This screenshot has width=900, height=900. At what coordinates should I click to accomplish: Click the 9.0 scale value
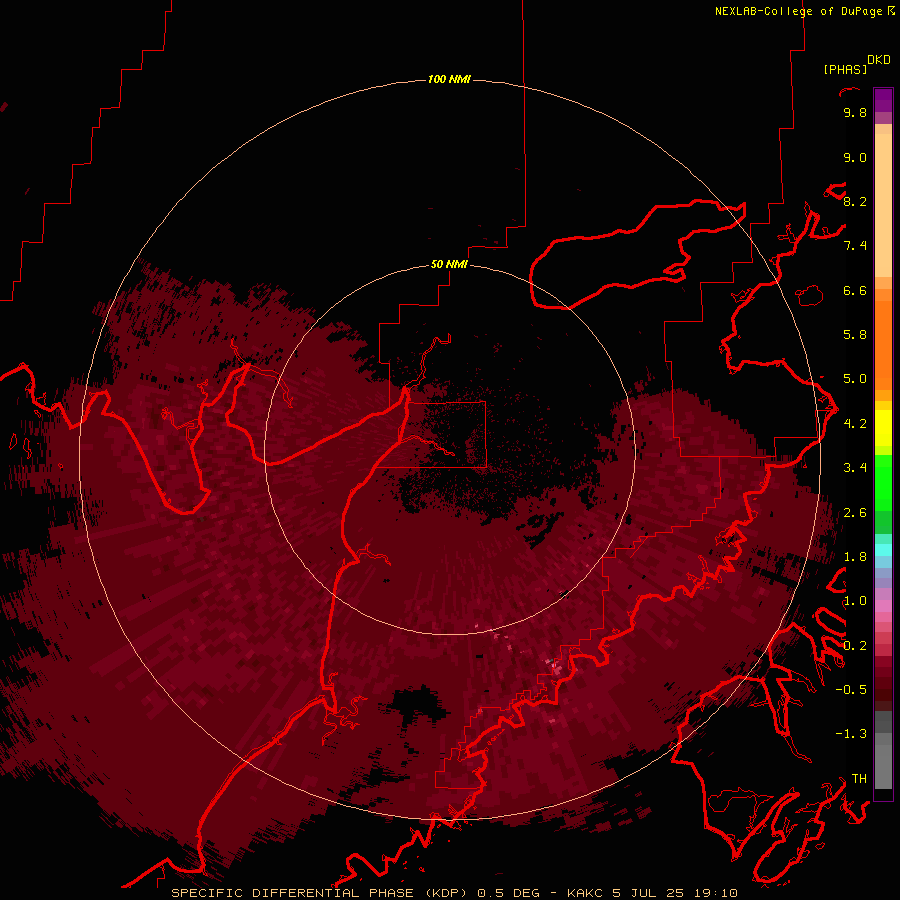tap(855, 157)
